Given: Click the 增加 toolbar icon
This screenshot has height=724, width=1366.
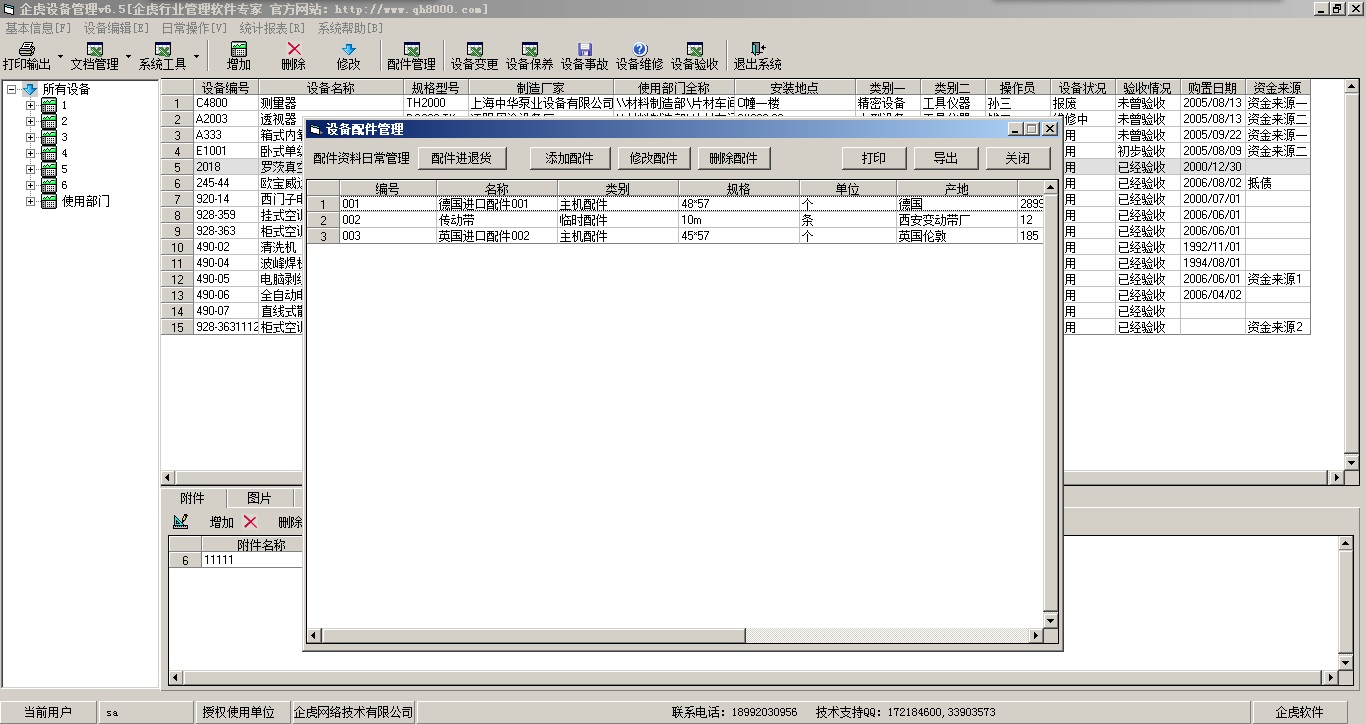Looking at the screenshot, I should [x=239, y=49].
